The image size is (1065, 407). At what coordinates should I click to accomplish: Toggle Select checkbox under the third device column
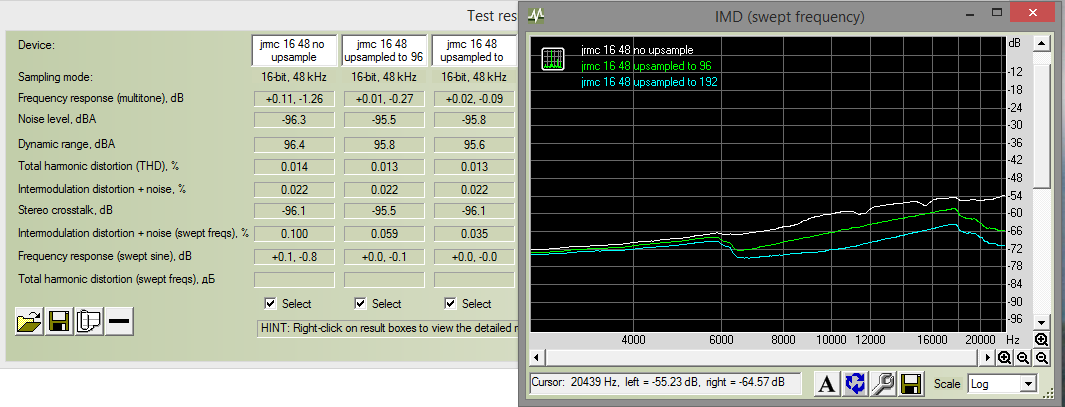point(450,304)
